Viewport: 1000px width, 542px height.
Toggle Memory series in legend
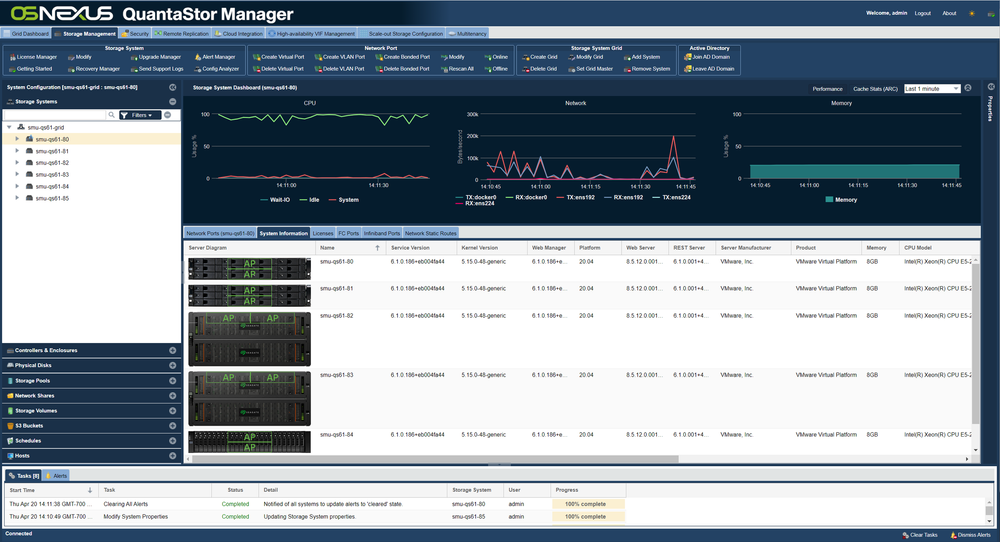pos(841,200)
